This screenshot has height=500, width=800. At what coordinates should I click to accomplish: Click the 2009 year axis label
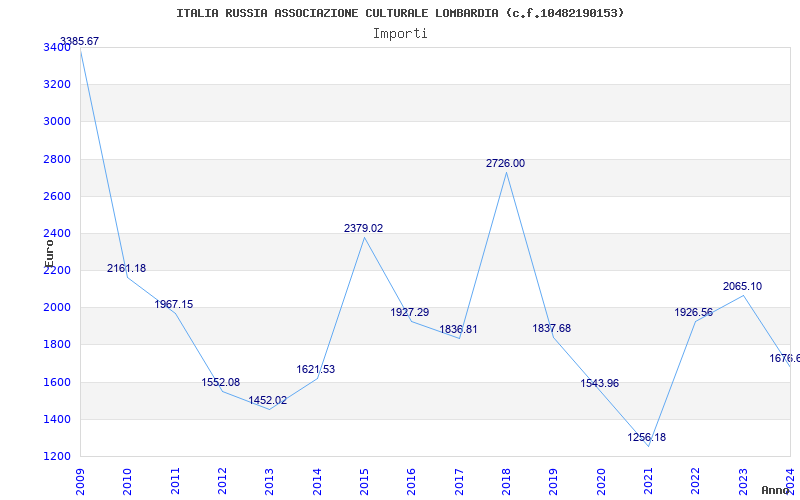[x=80, y=482]
